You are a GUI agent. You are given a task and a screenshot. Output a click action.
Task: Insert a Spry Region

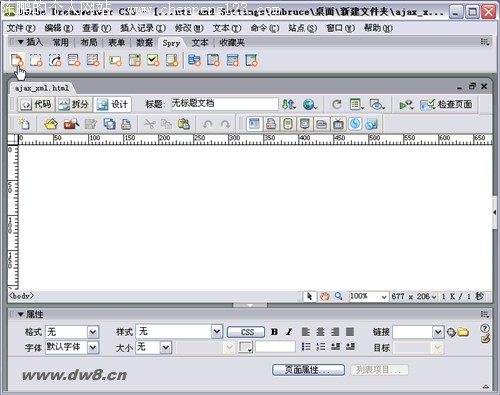pos(36,60)
